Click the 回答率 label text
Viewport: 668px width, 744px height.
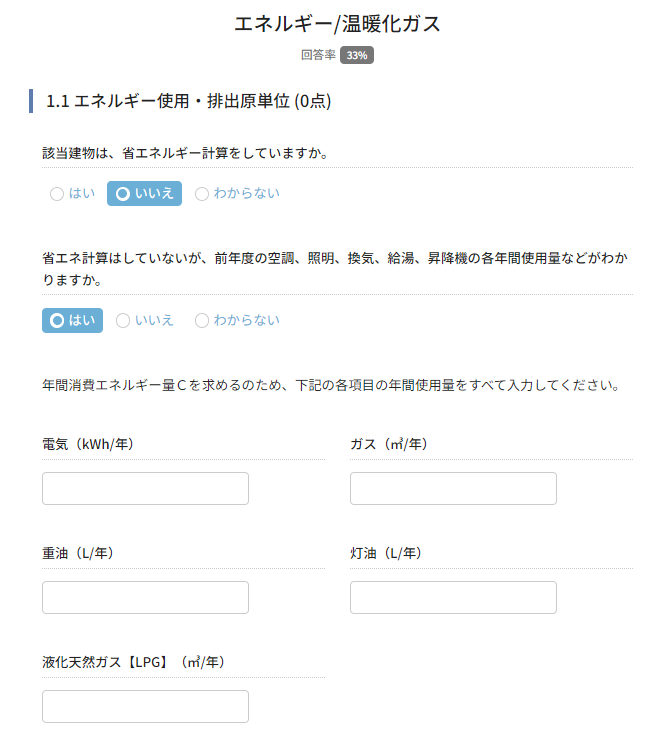coord(318,56)
